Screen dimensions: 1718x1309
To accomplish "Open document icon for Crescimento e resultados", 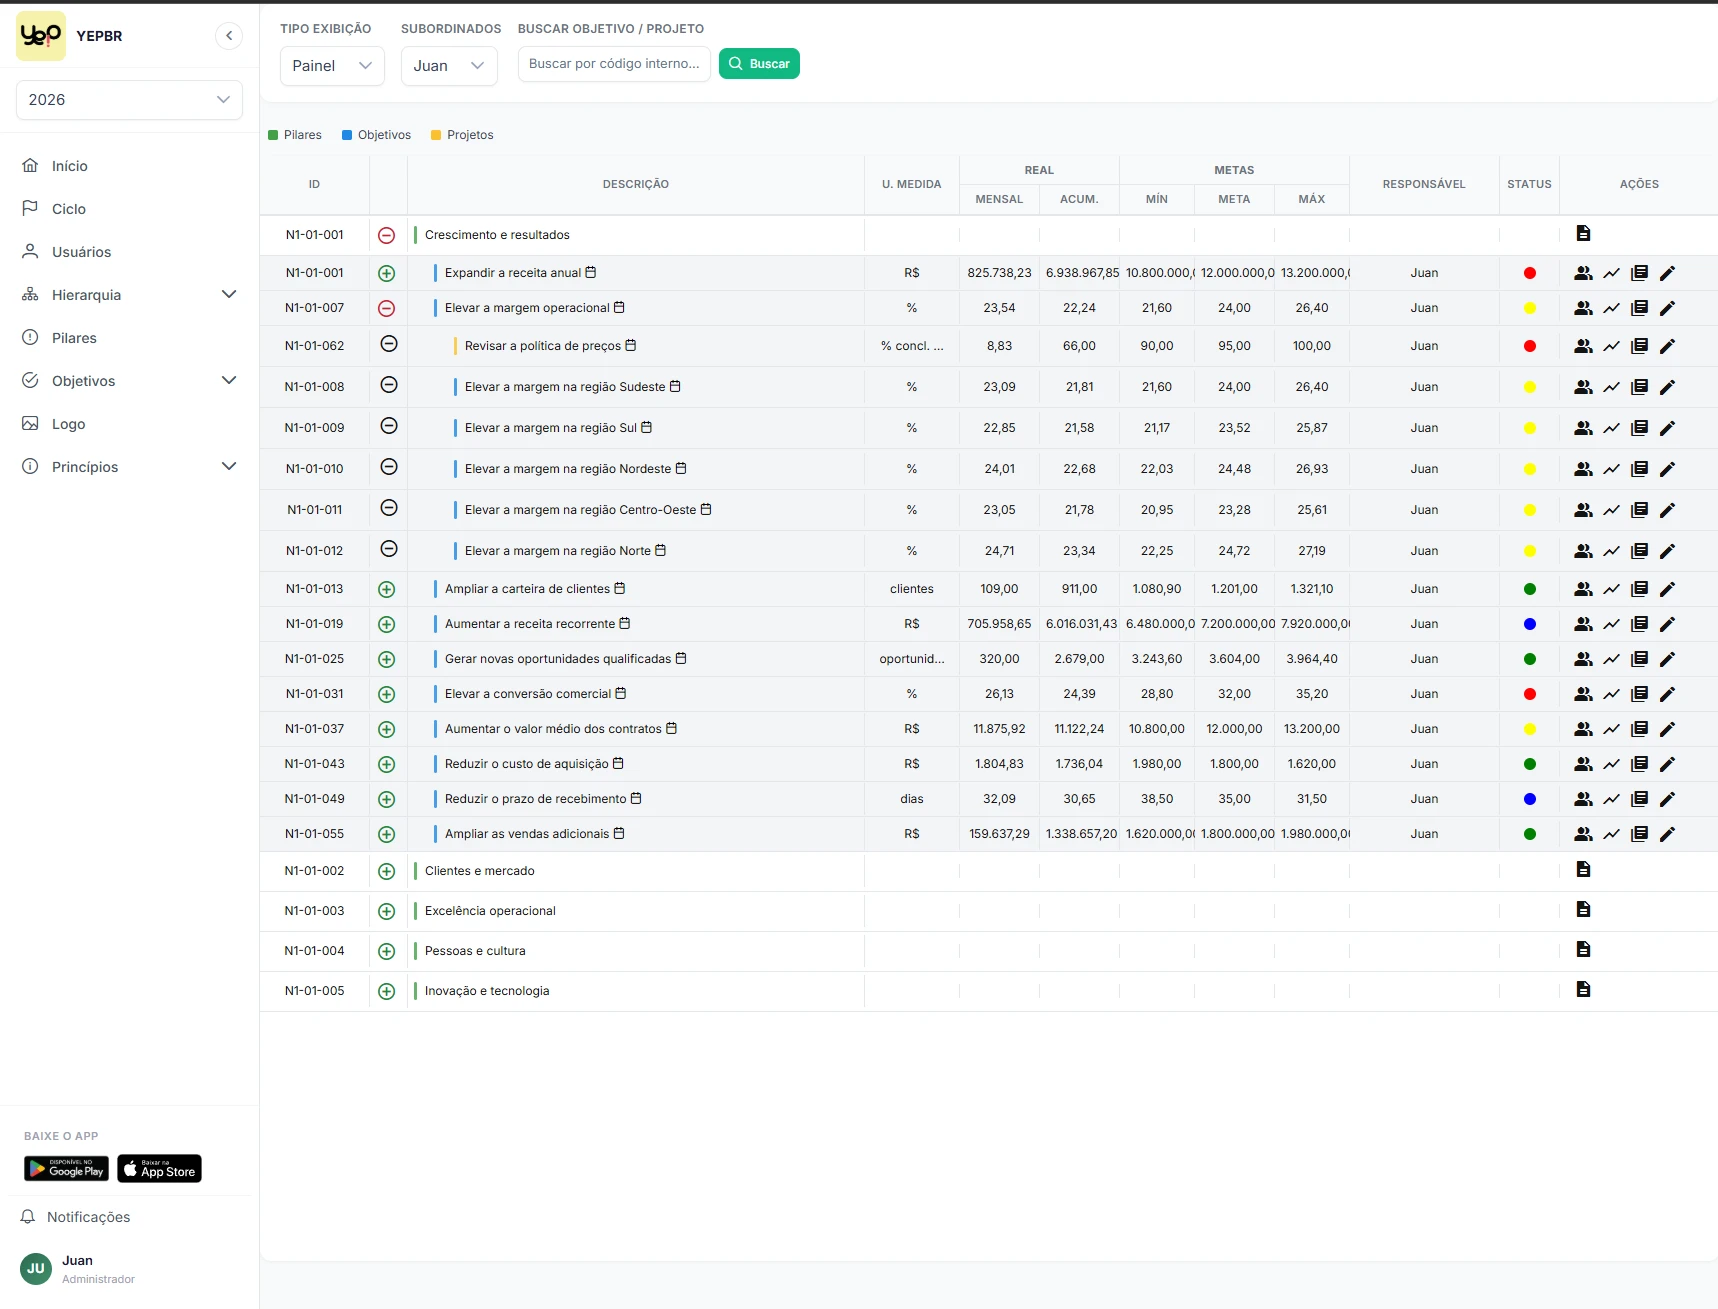I will coord(1583,233).
